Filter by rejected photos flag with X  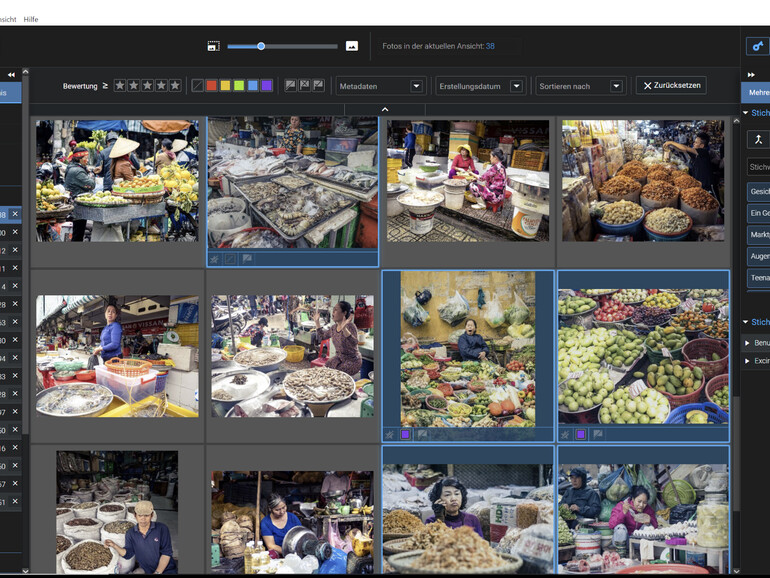[304, 85]
